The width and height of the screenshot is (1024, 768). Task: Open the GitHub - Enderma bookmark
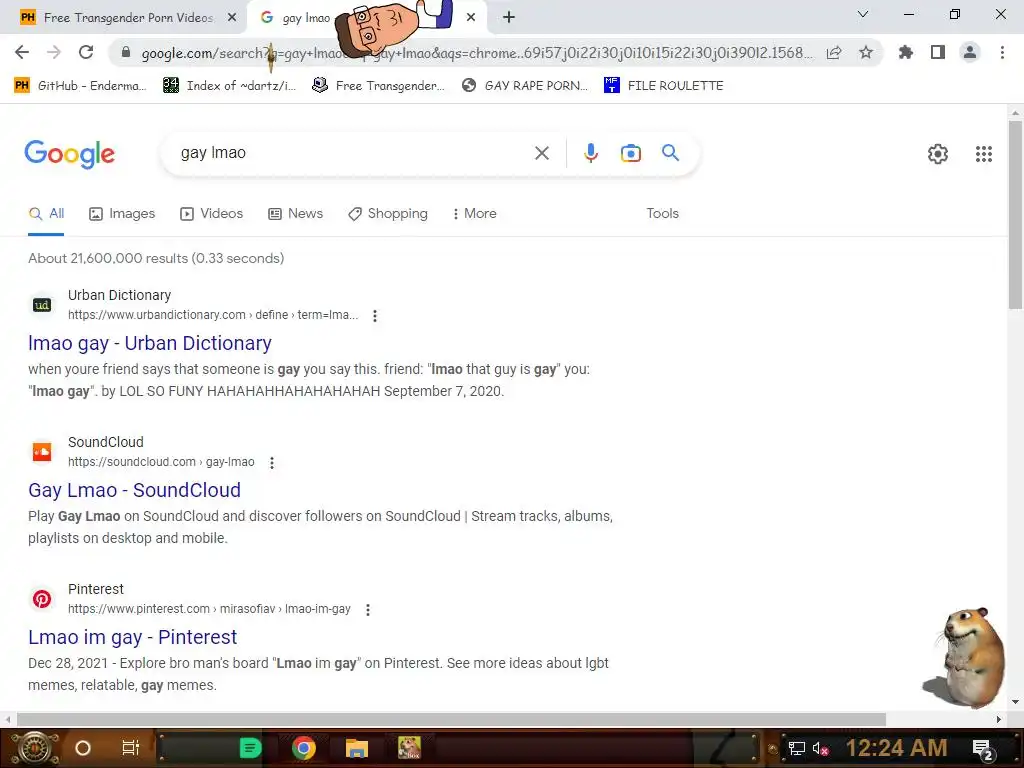pos(81,86)
